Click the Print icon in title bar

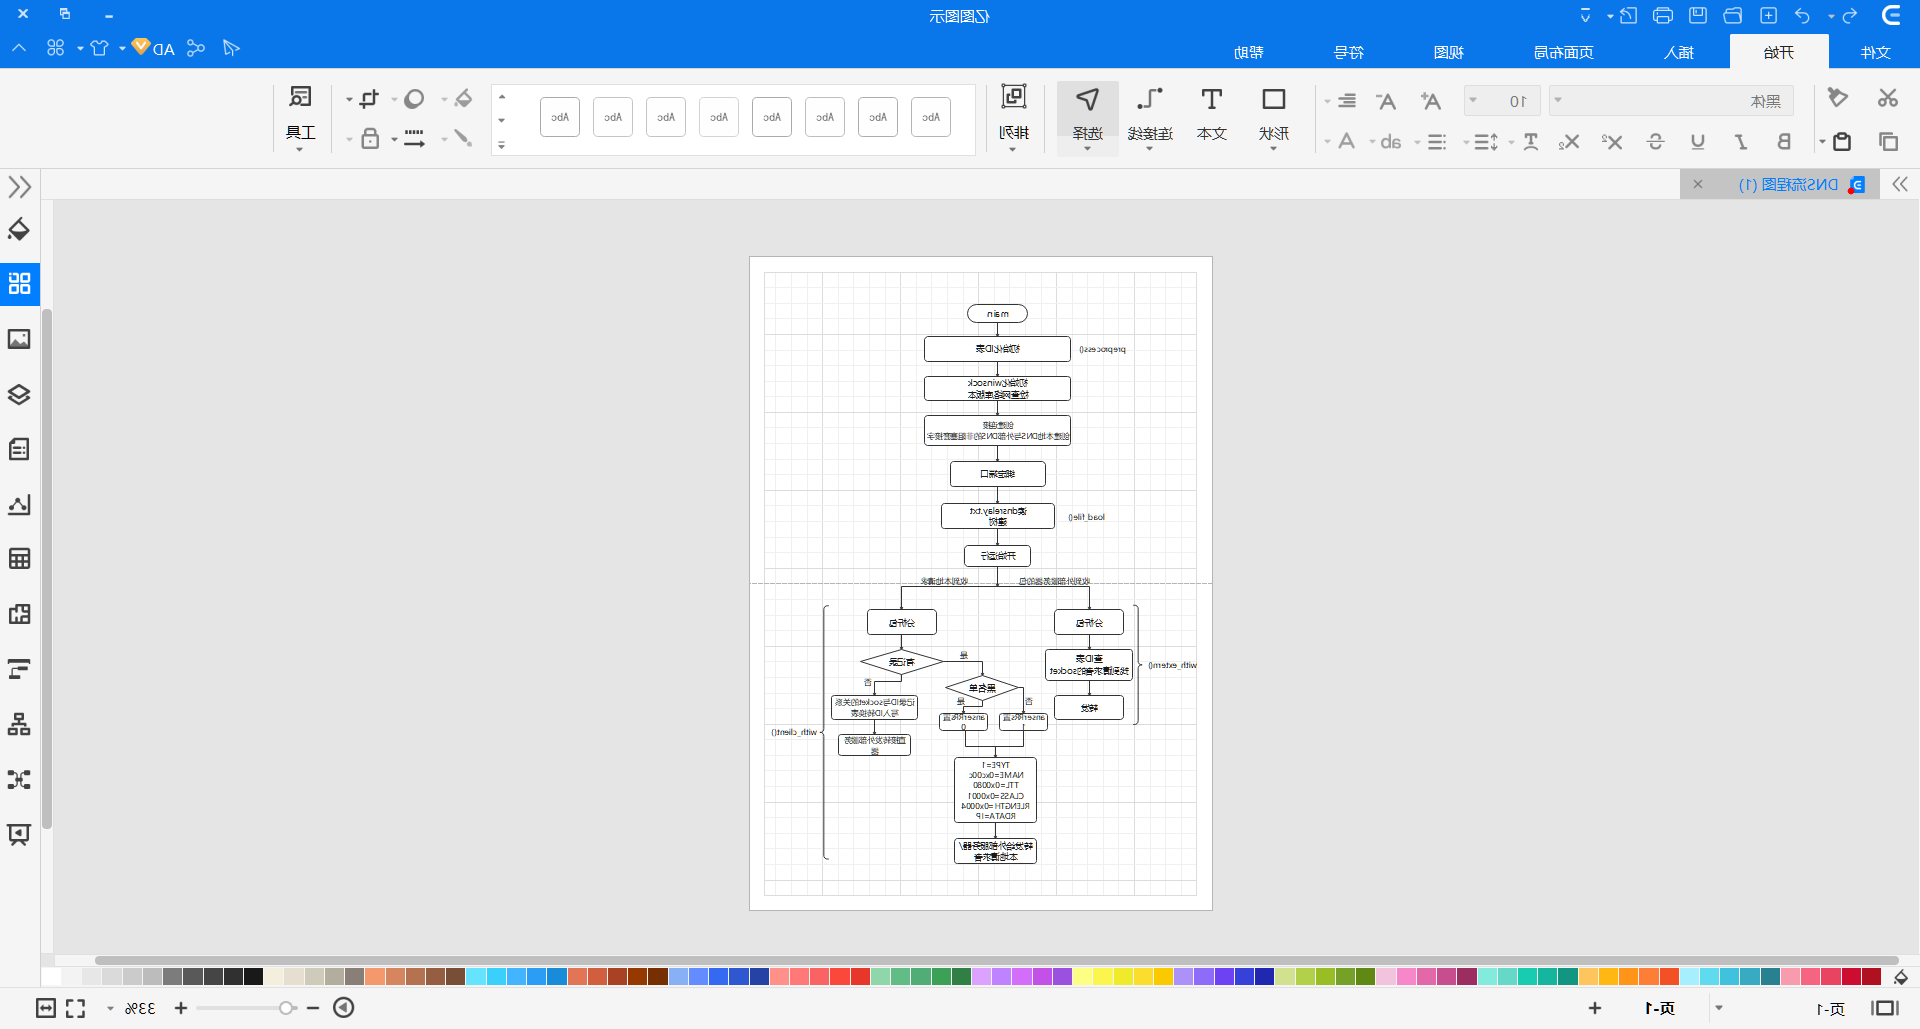[x=1663, y=15]
